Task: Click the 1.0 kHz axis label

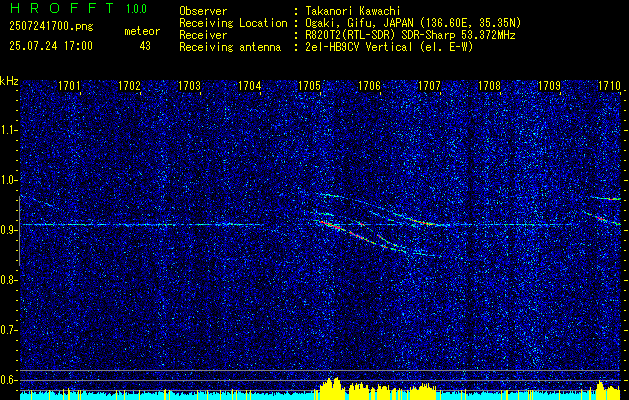Action: pyautogui.click(x=9, y=180)
